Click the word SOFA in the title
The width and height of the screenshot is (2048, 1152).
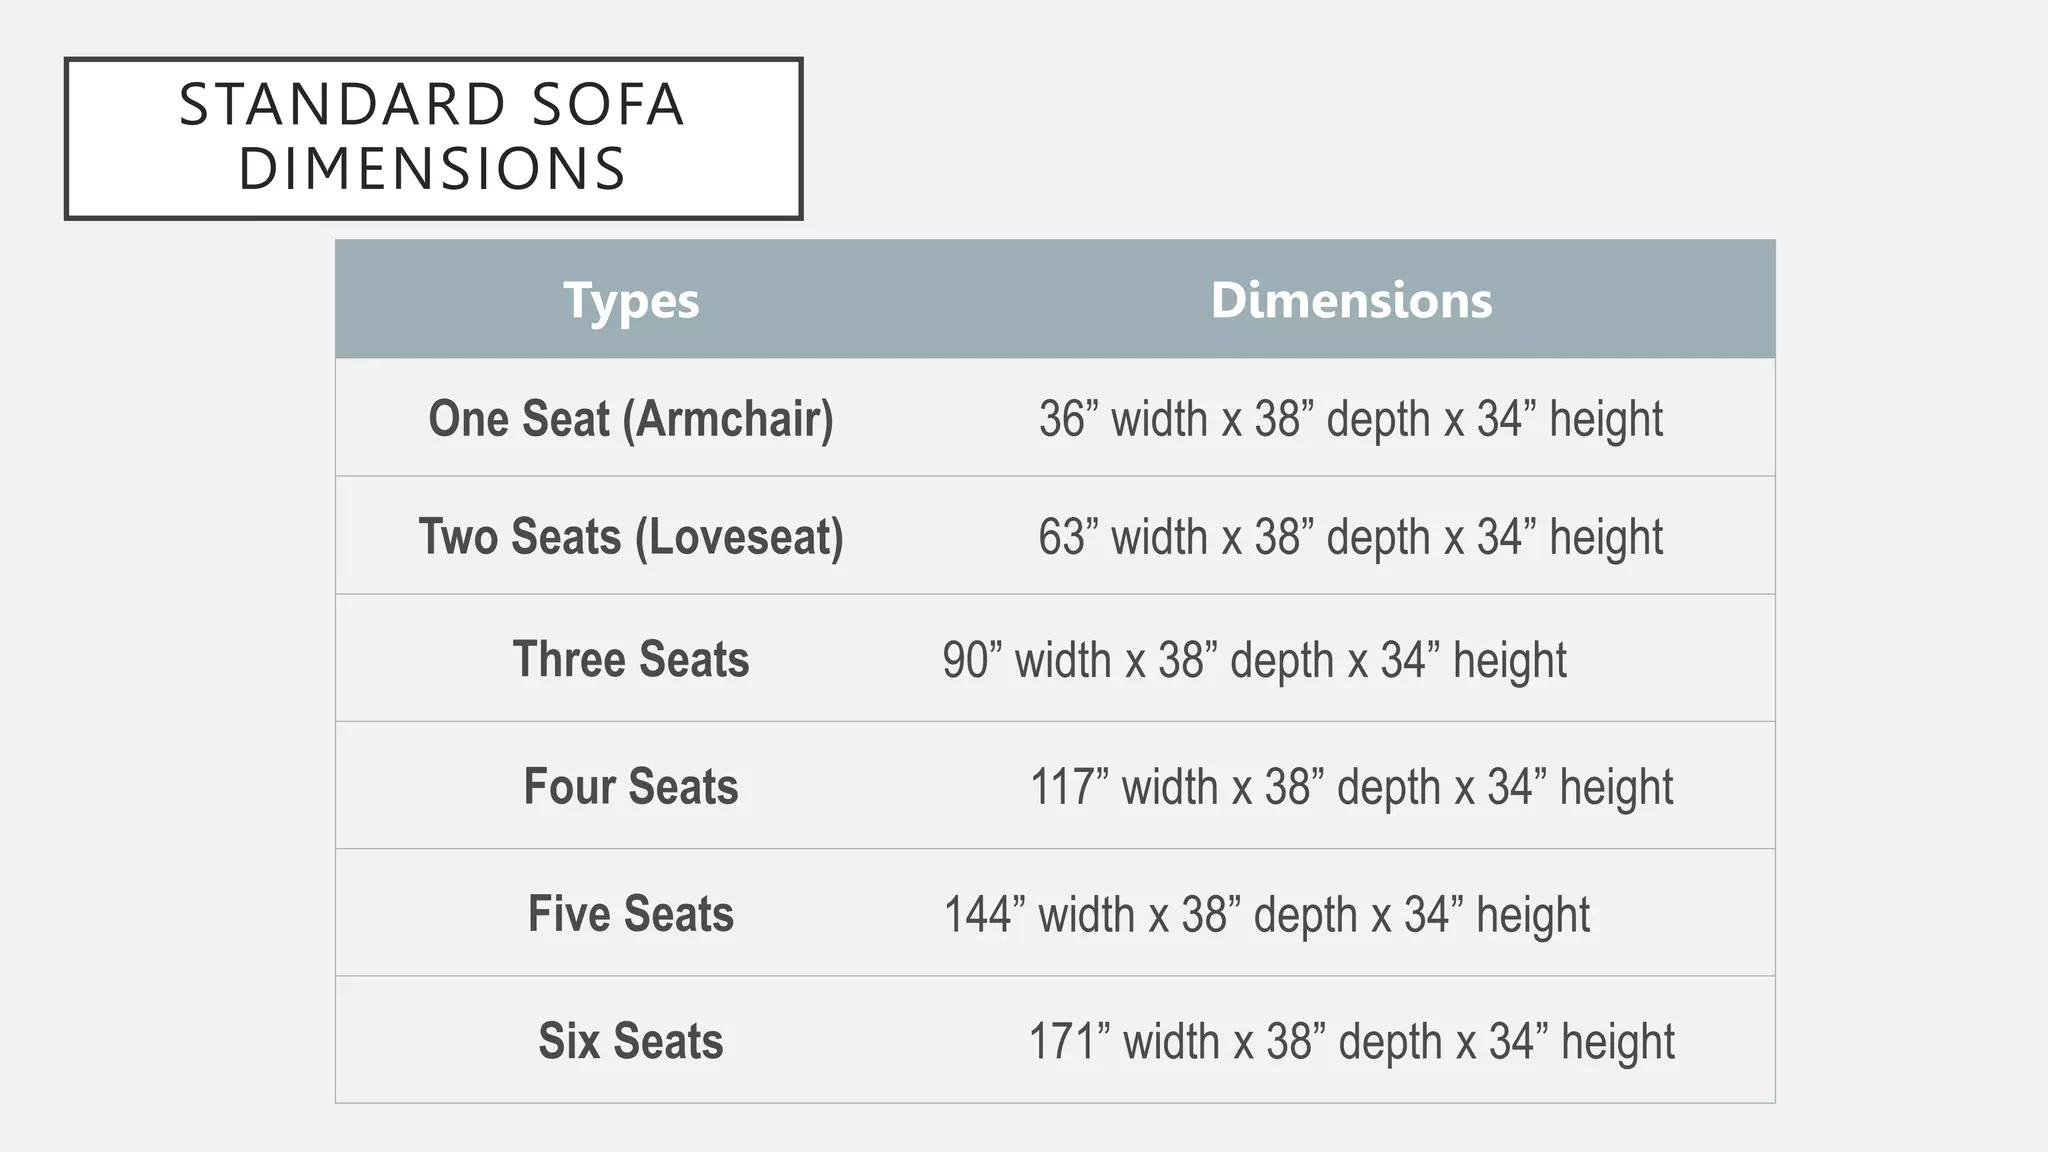(x=608, y=104)
